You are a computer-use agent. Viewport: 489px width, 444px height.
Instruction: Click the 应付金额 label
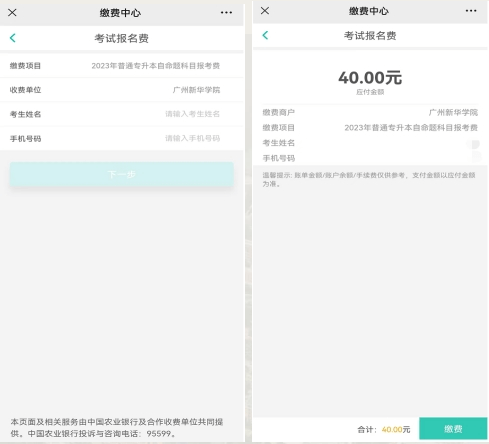(370, 92)
